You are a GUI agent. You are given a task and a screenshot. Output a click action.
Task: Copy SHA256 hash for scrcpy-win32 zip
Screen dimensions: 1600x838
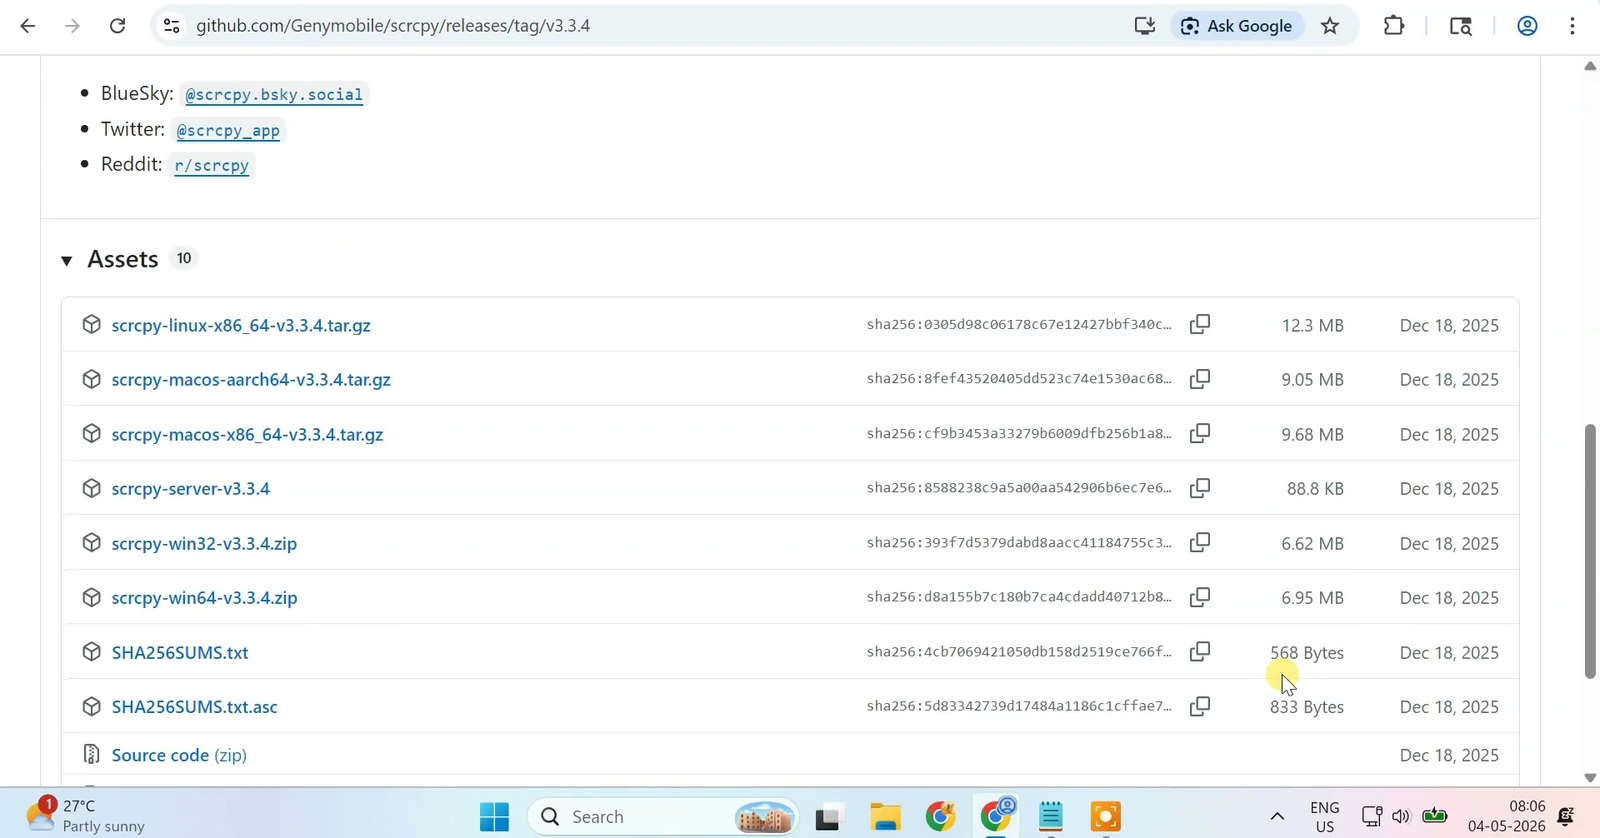(x=1200, y=542)
